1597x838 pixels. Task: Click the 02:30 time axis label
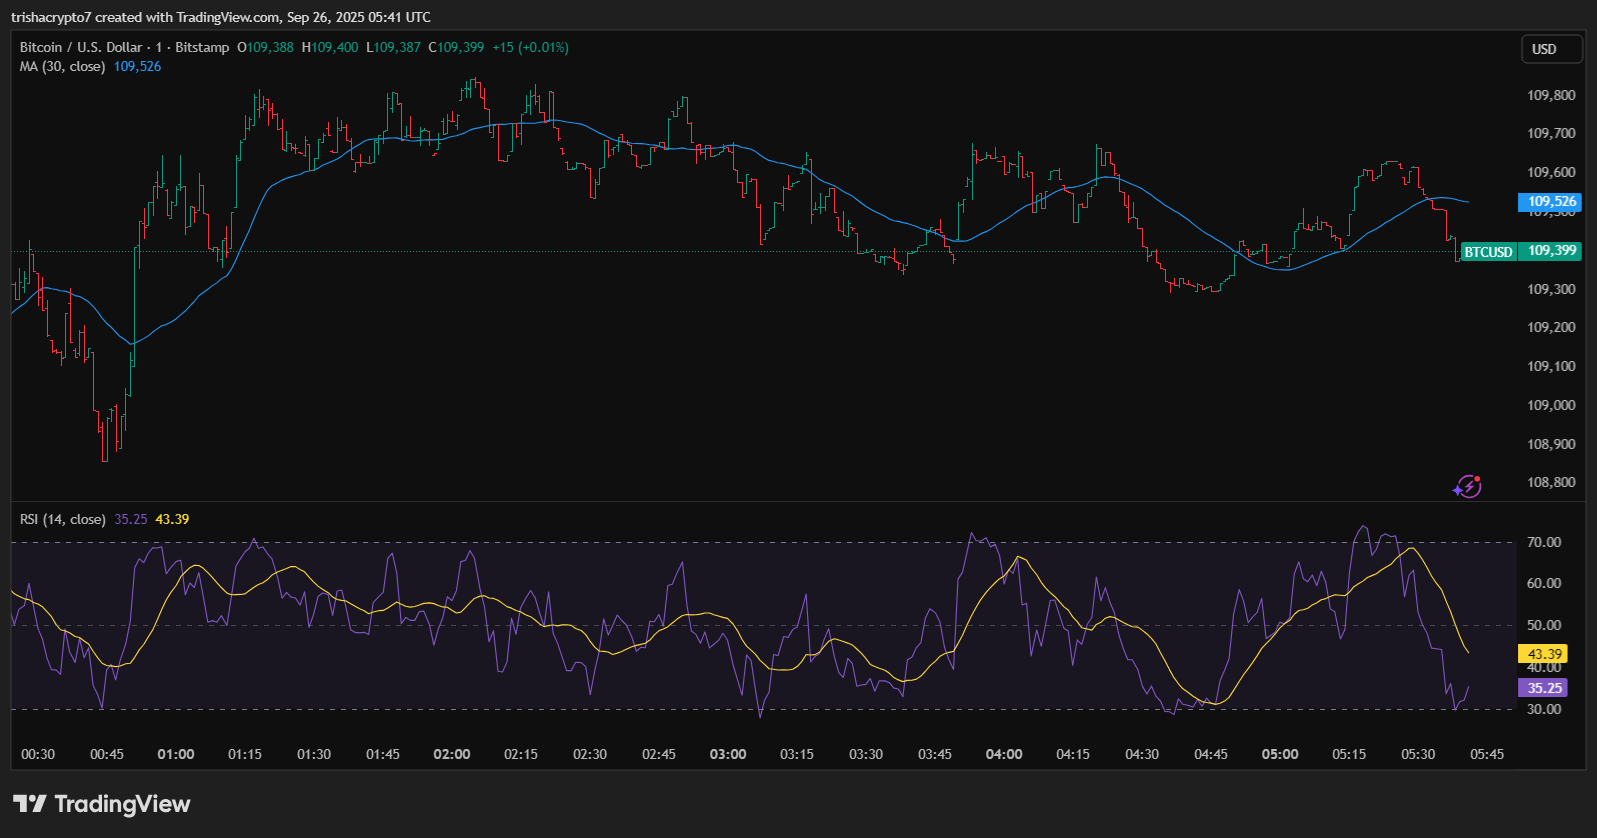[x=590, y=754]
